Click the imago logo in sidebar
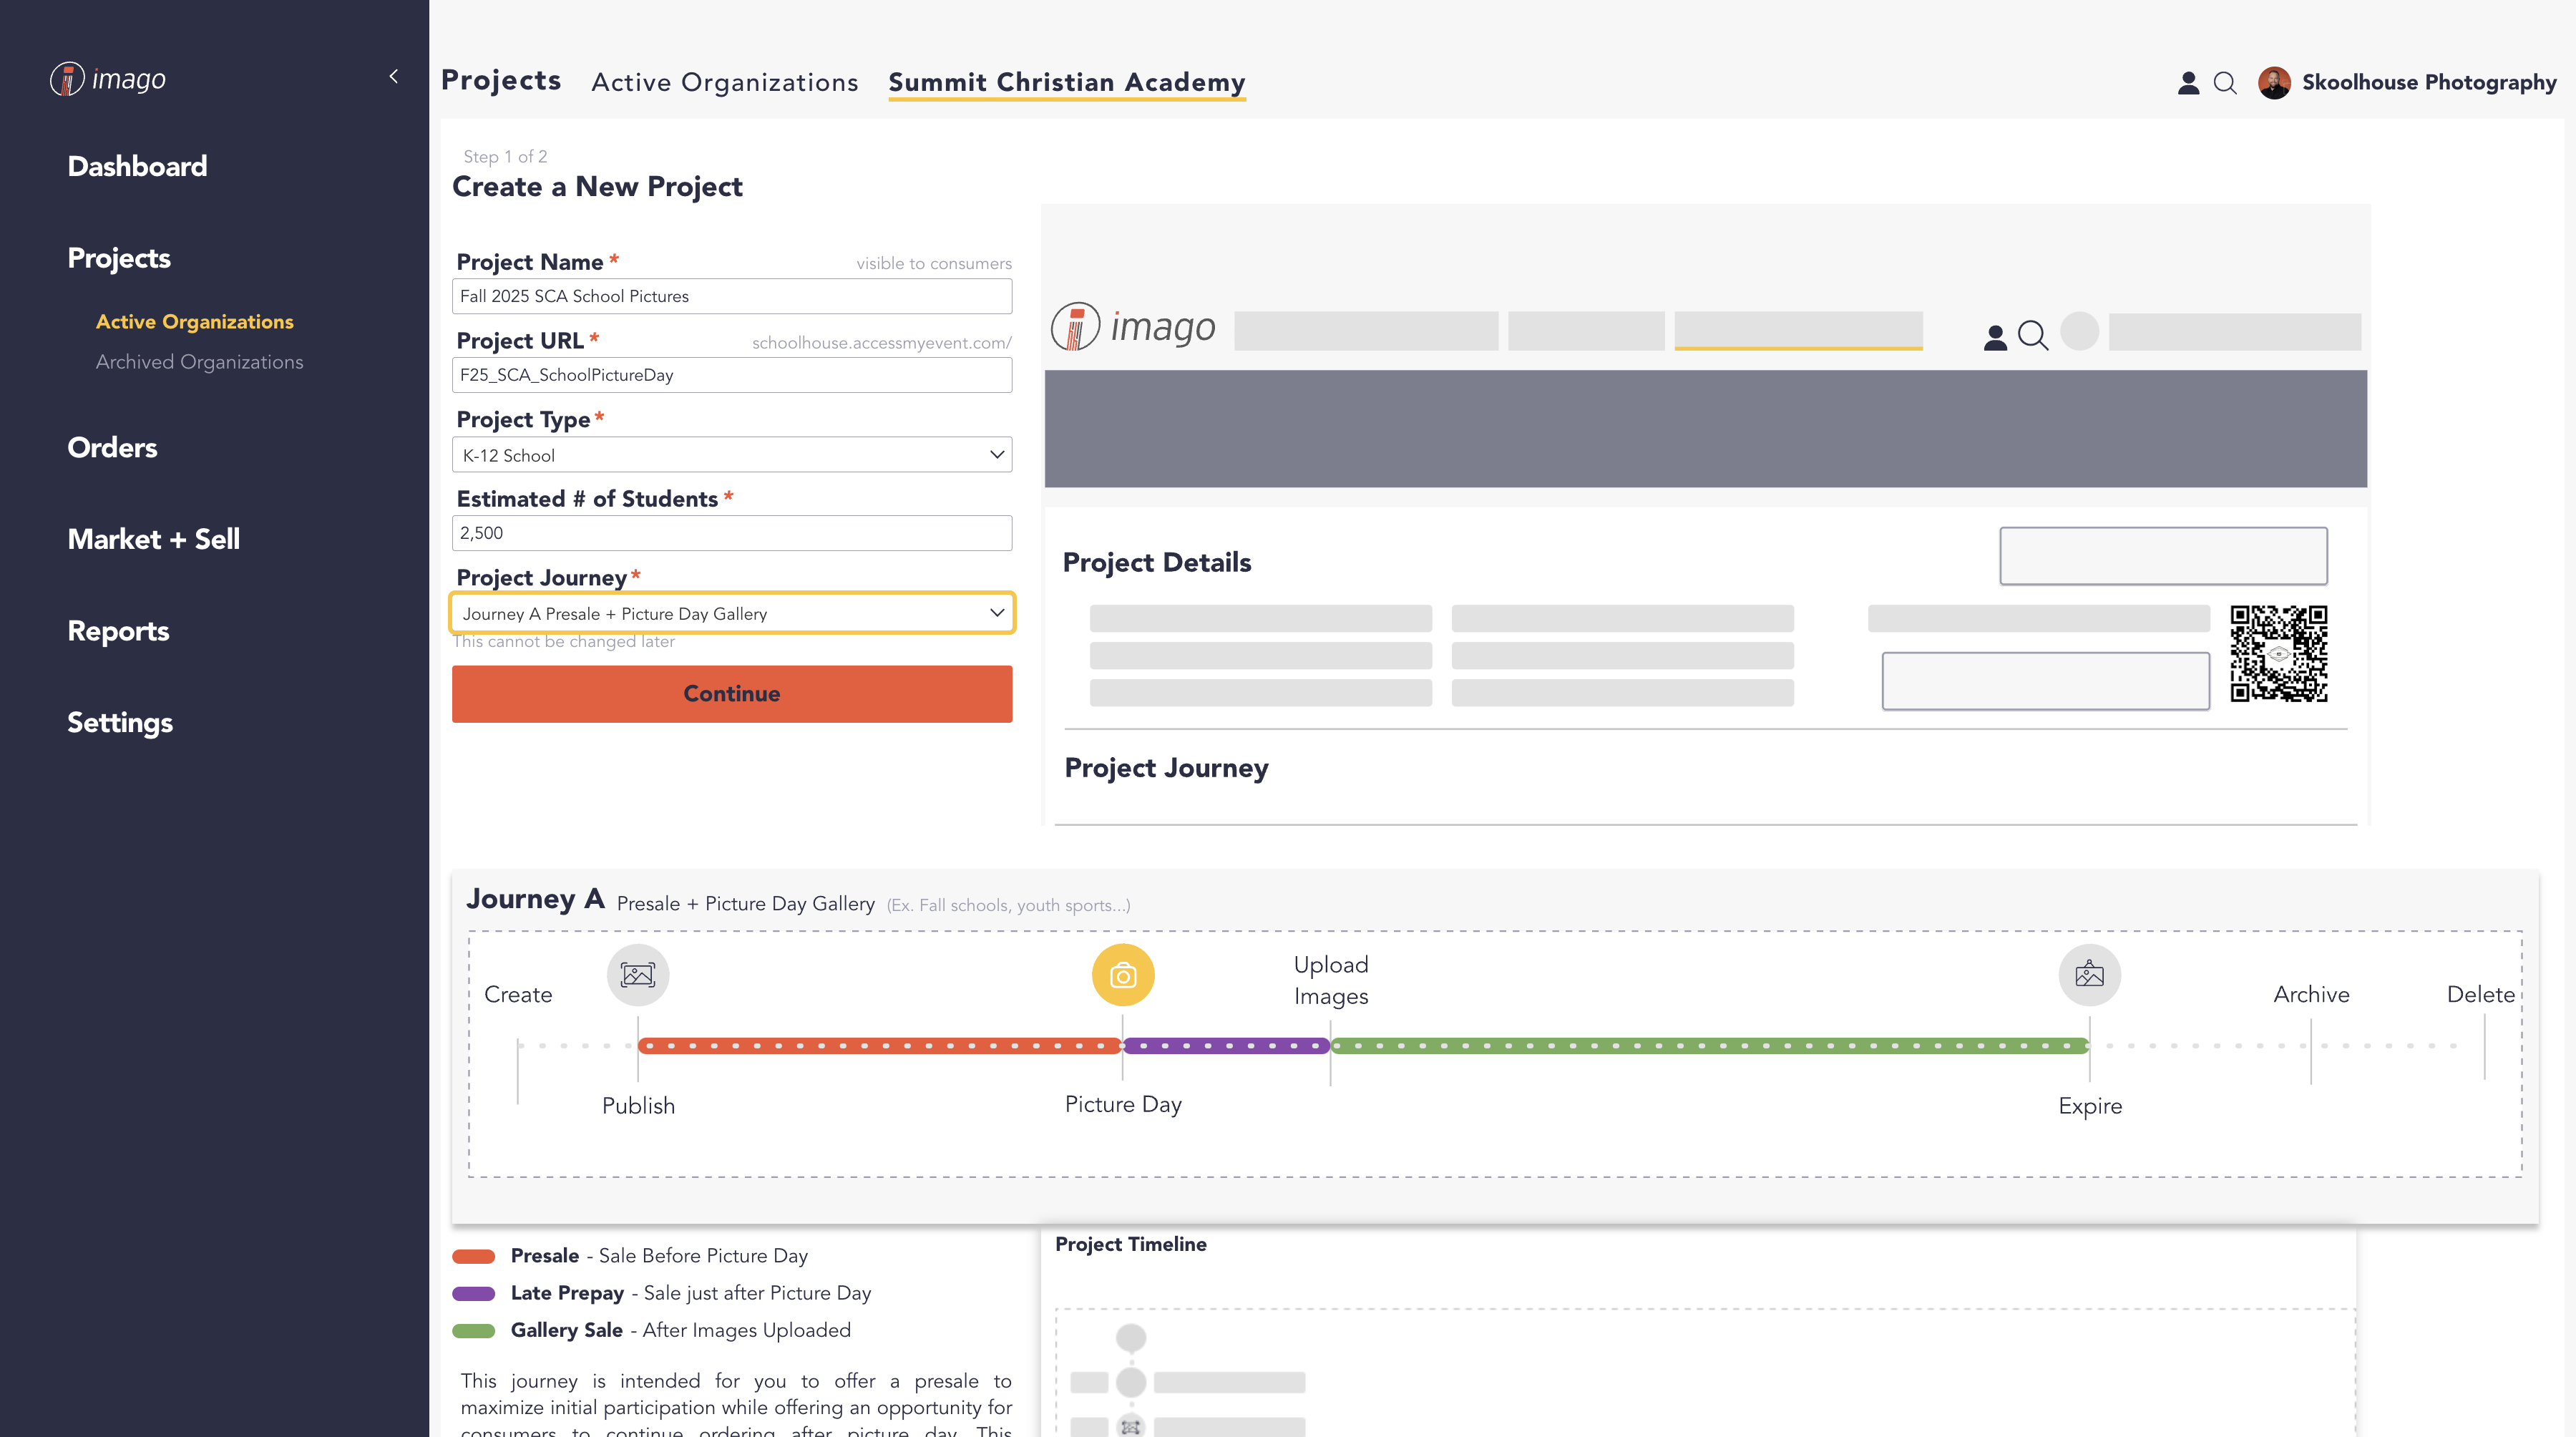This screenshot has width=2576, height=1437. 108,79
